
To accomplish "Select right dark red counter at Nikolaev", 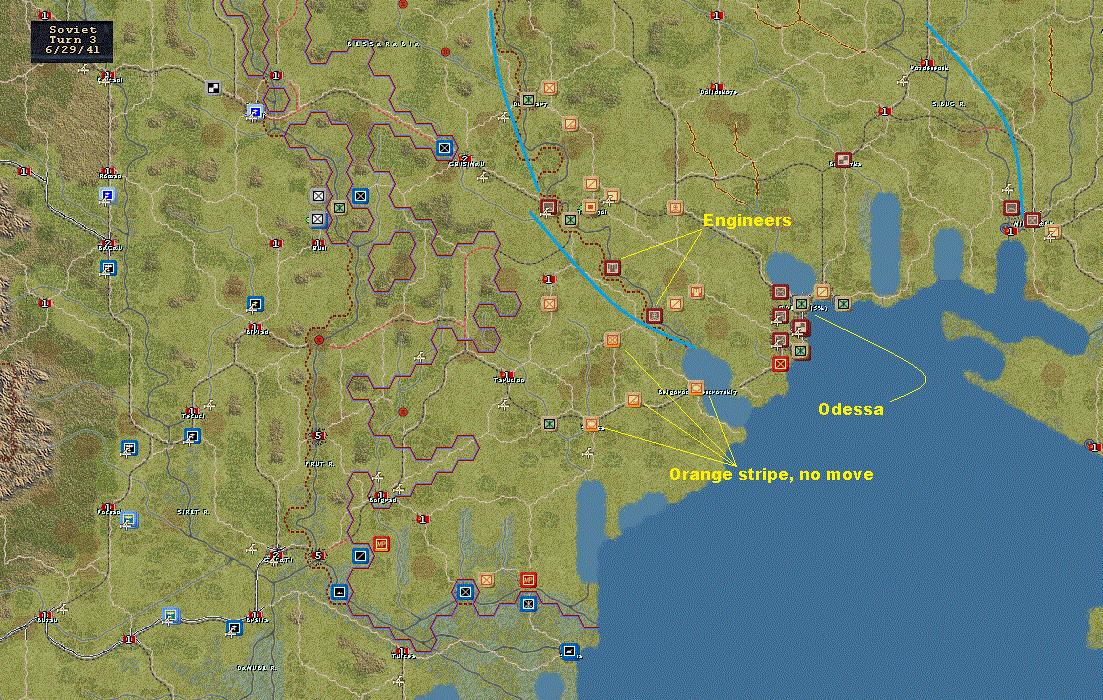I will tap(1032, 219).
